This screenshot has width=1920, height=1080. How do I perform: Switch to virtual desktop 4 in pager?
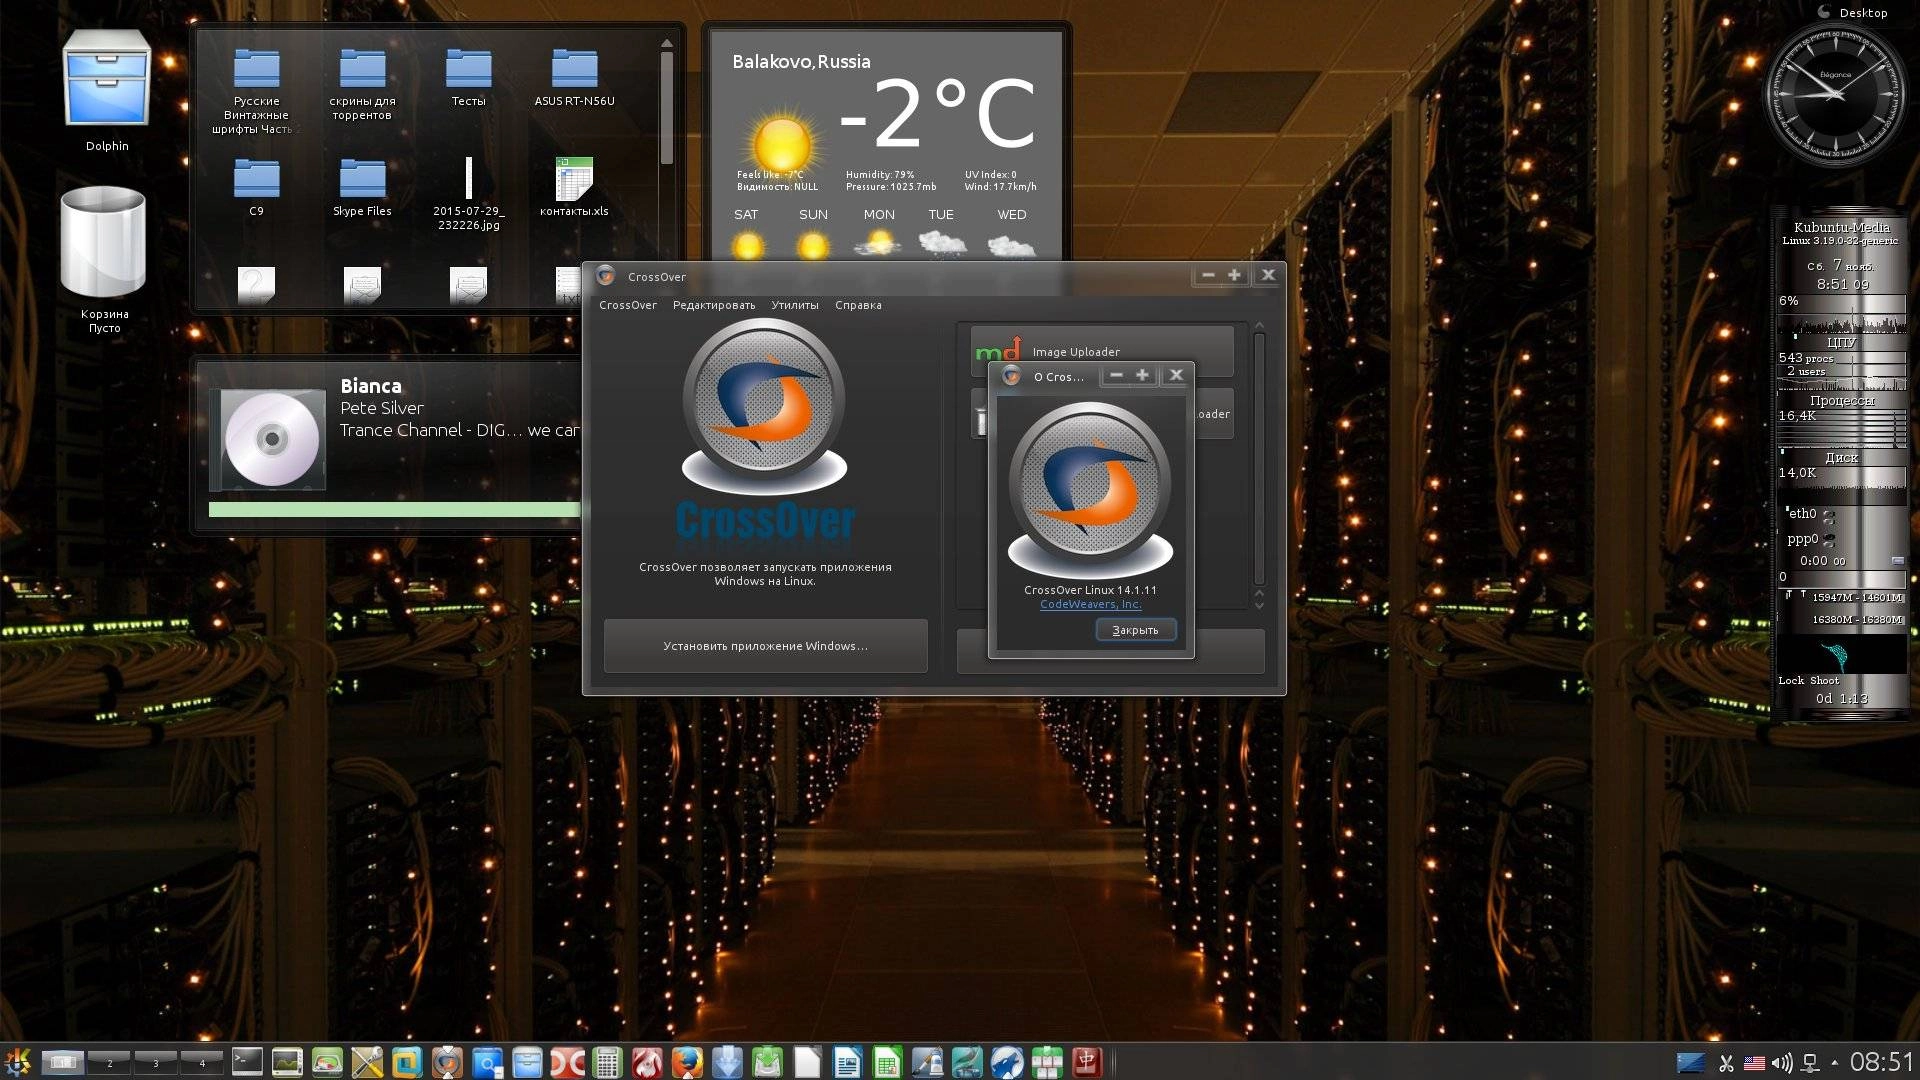[x=202, y=1062]
